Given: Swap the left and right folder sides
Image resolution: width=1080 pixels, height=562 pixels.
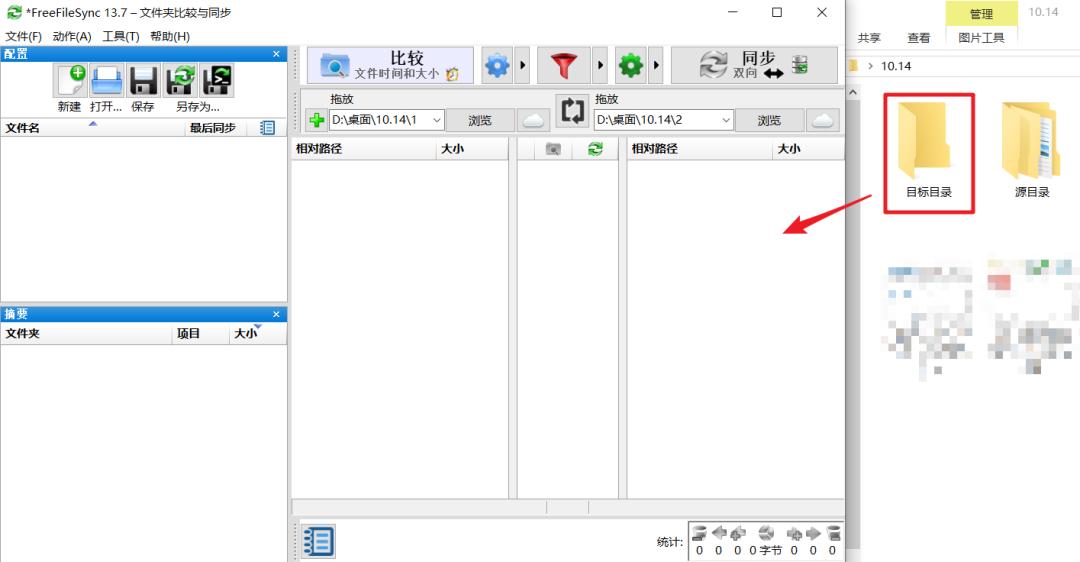Looking at the screenshot, I should click(572, 111).
